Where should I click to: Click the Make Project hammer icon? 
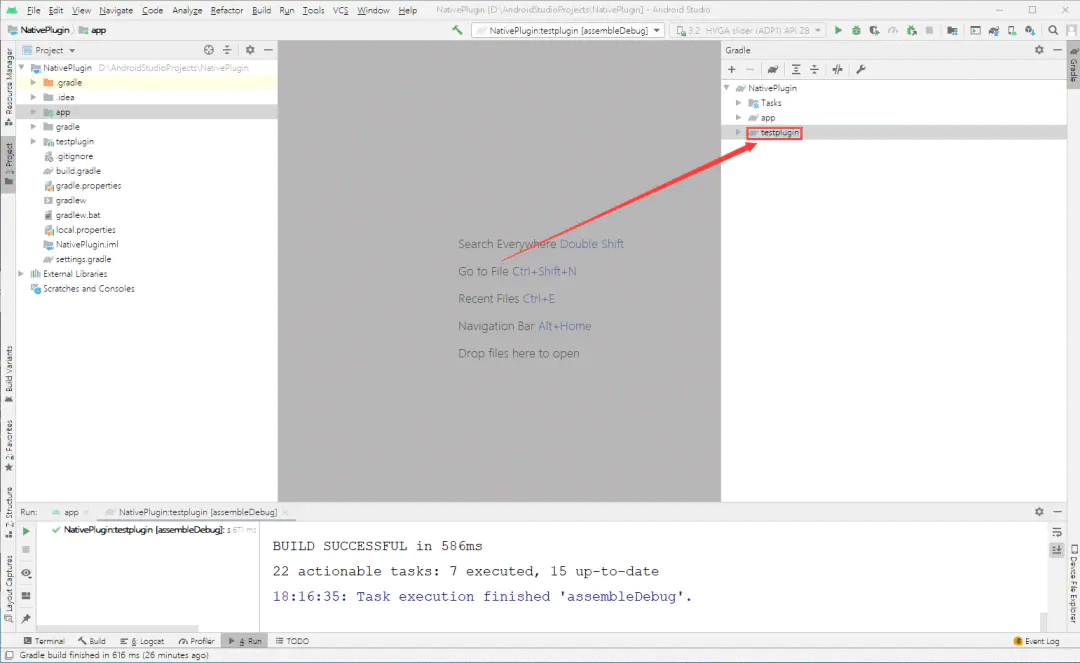[x=458, y=30]
